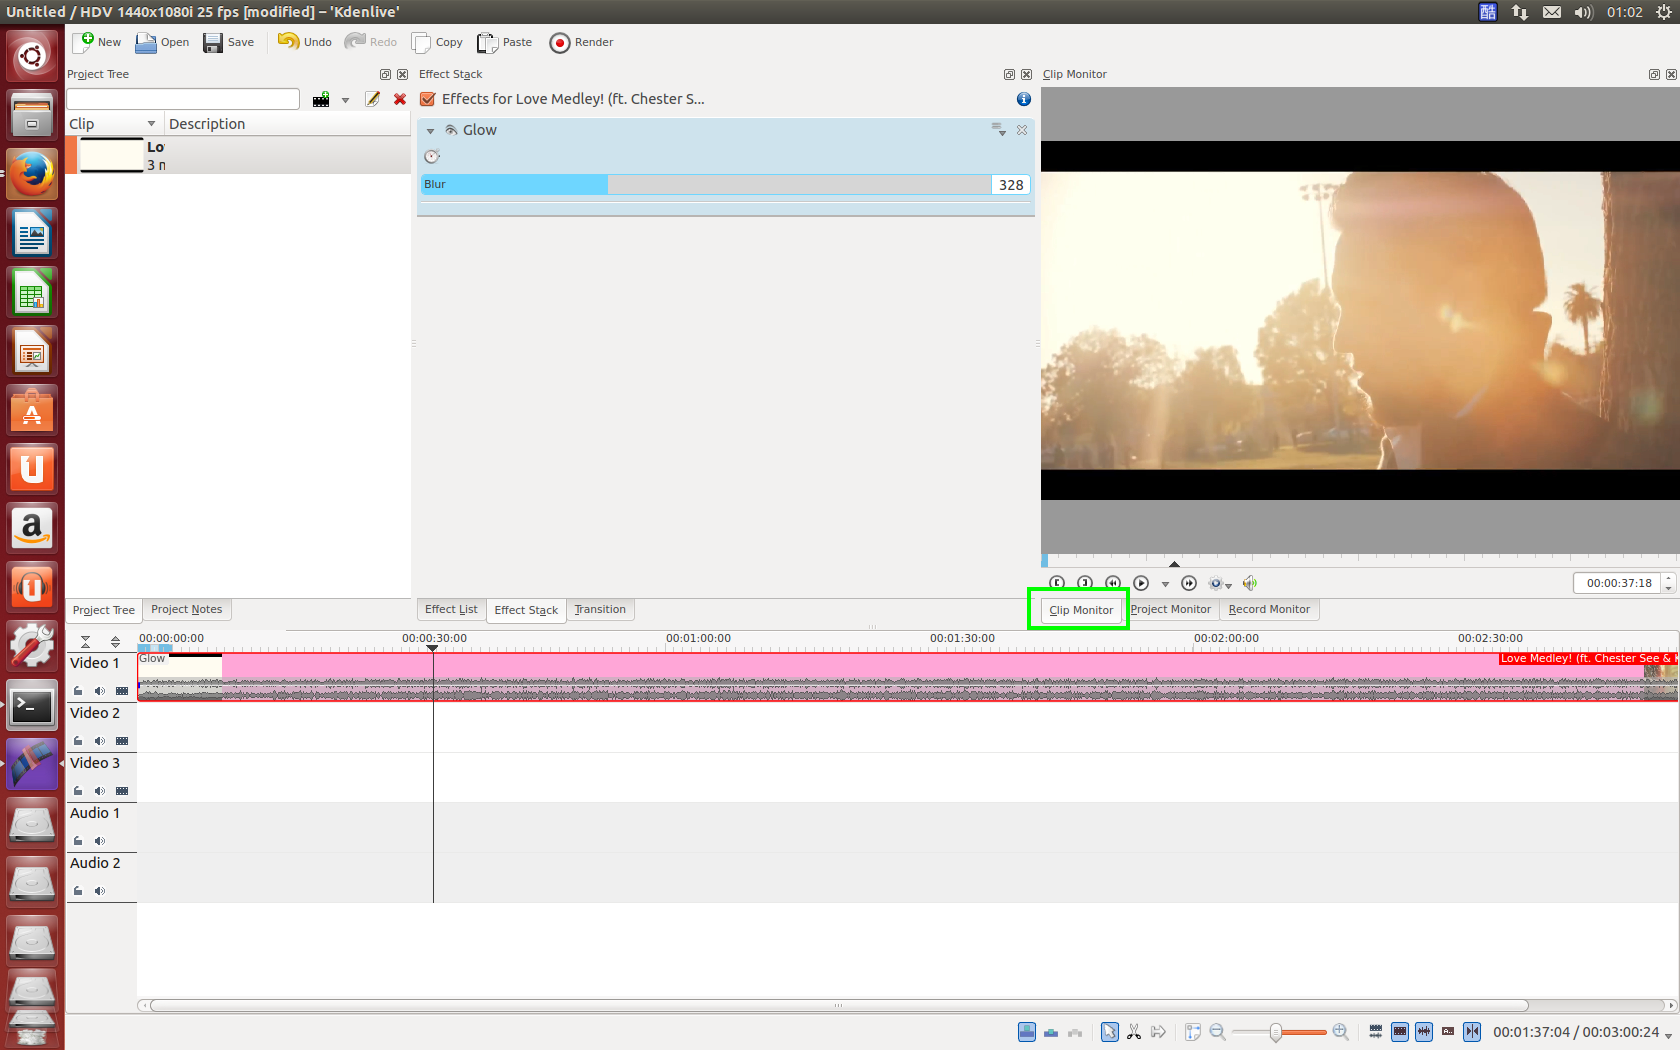Select the spacer tool
This screenshot has width=1680, height=1050.
coord(1158,1032)
